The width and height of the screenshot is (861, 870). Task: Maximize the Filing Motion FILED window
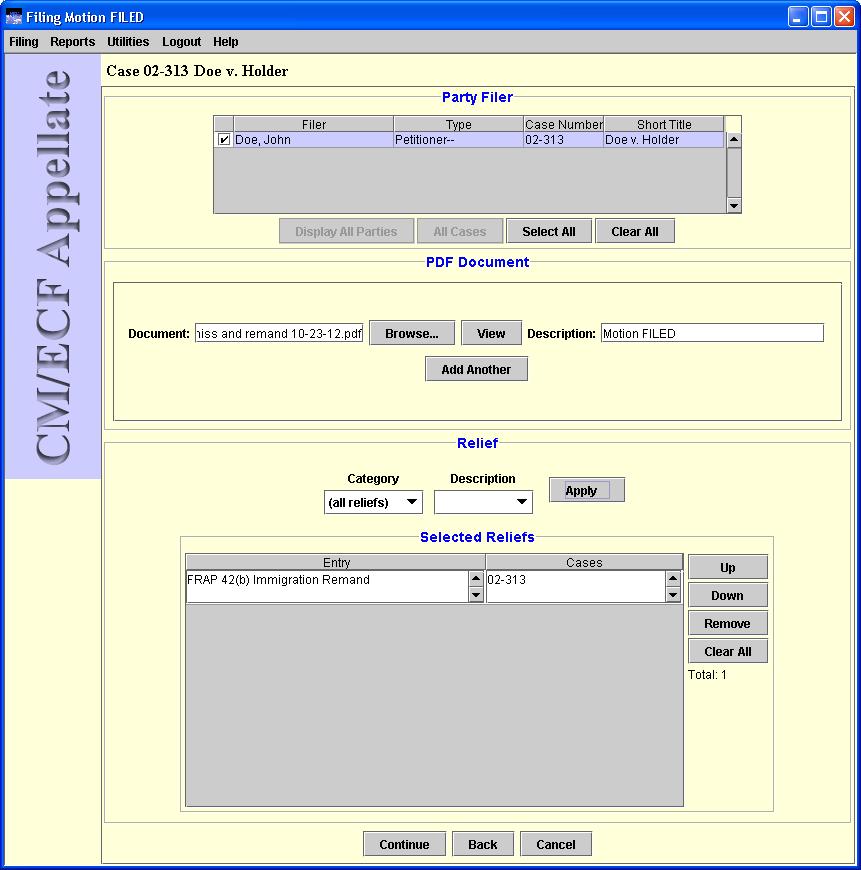(x=821, y=17)
